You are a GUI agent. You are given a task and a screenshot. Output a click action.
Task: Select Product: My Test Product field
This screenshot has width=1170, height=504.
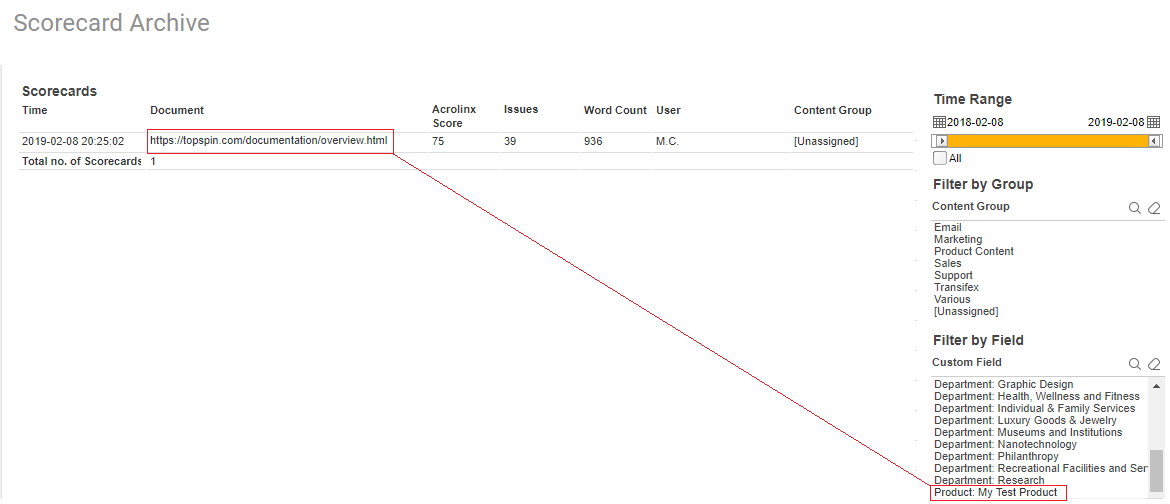995,492
